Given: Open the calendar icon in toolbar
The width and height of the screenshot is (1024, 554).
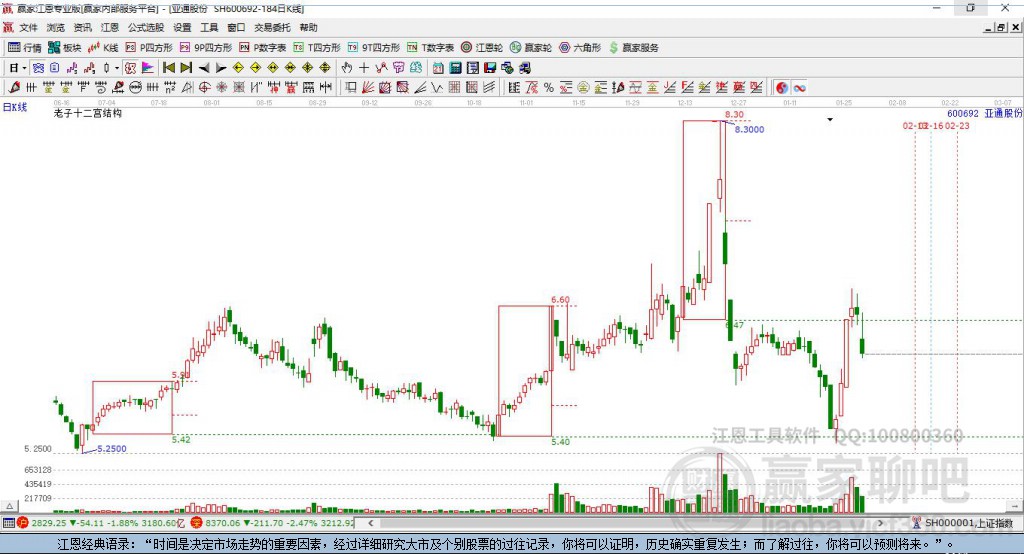Looking at the screenshot, I should point(438,68).
